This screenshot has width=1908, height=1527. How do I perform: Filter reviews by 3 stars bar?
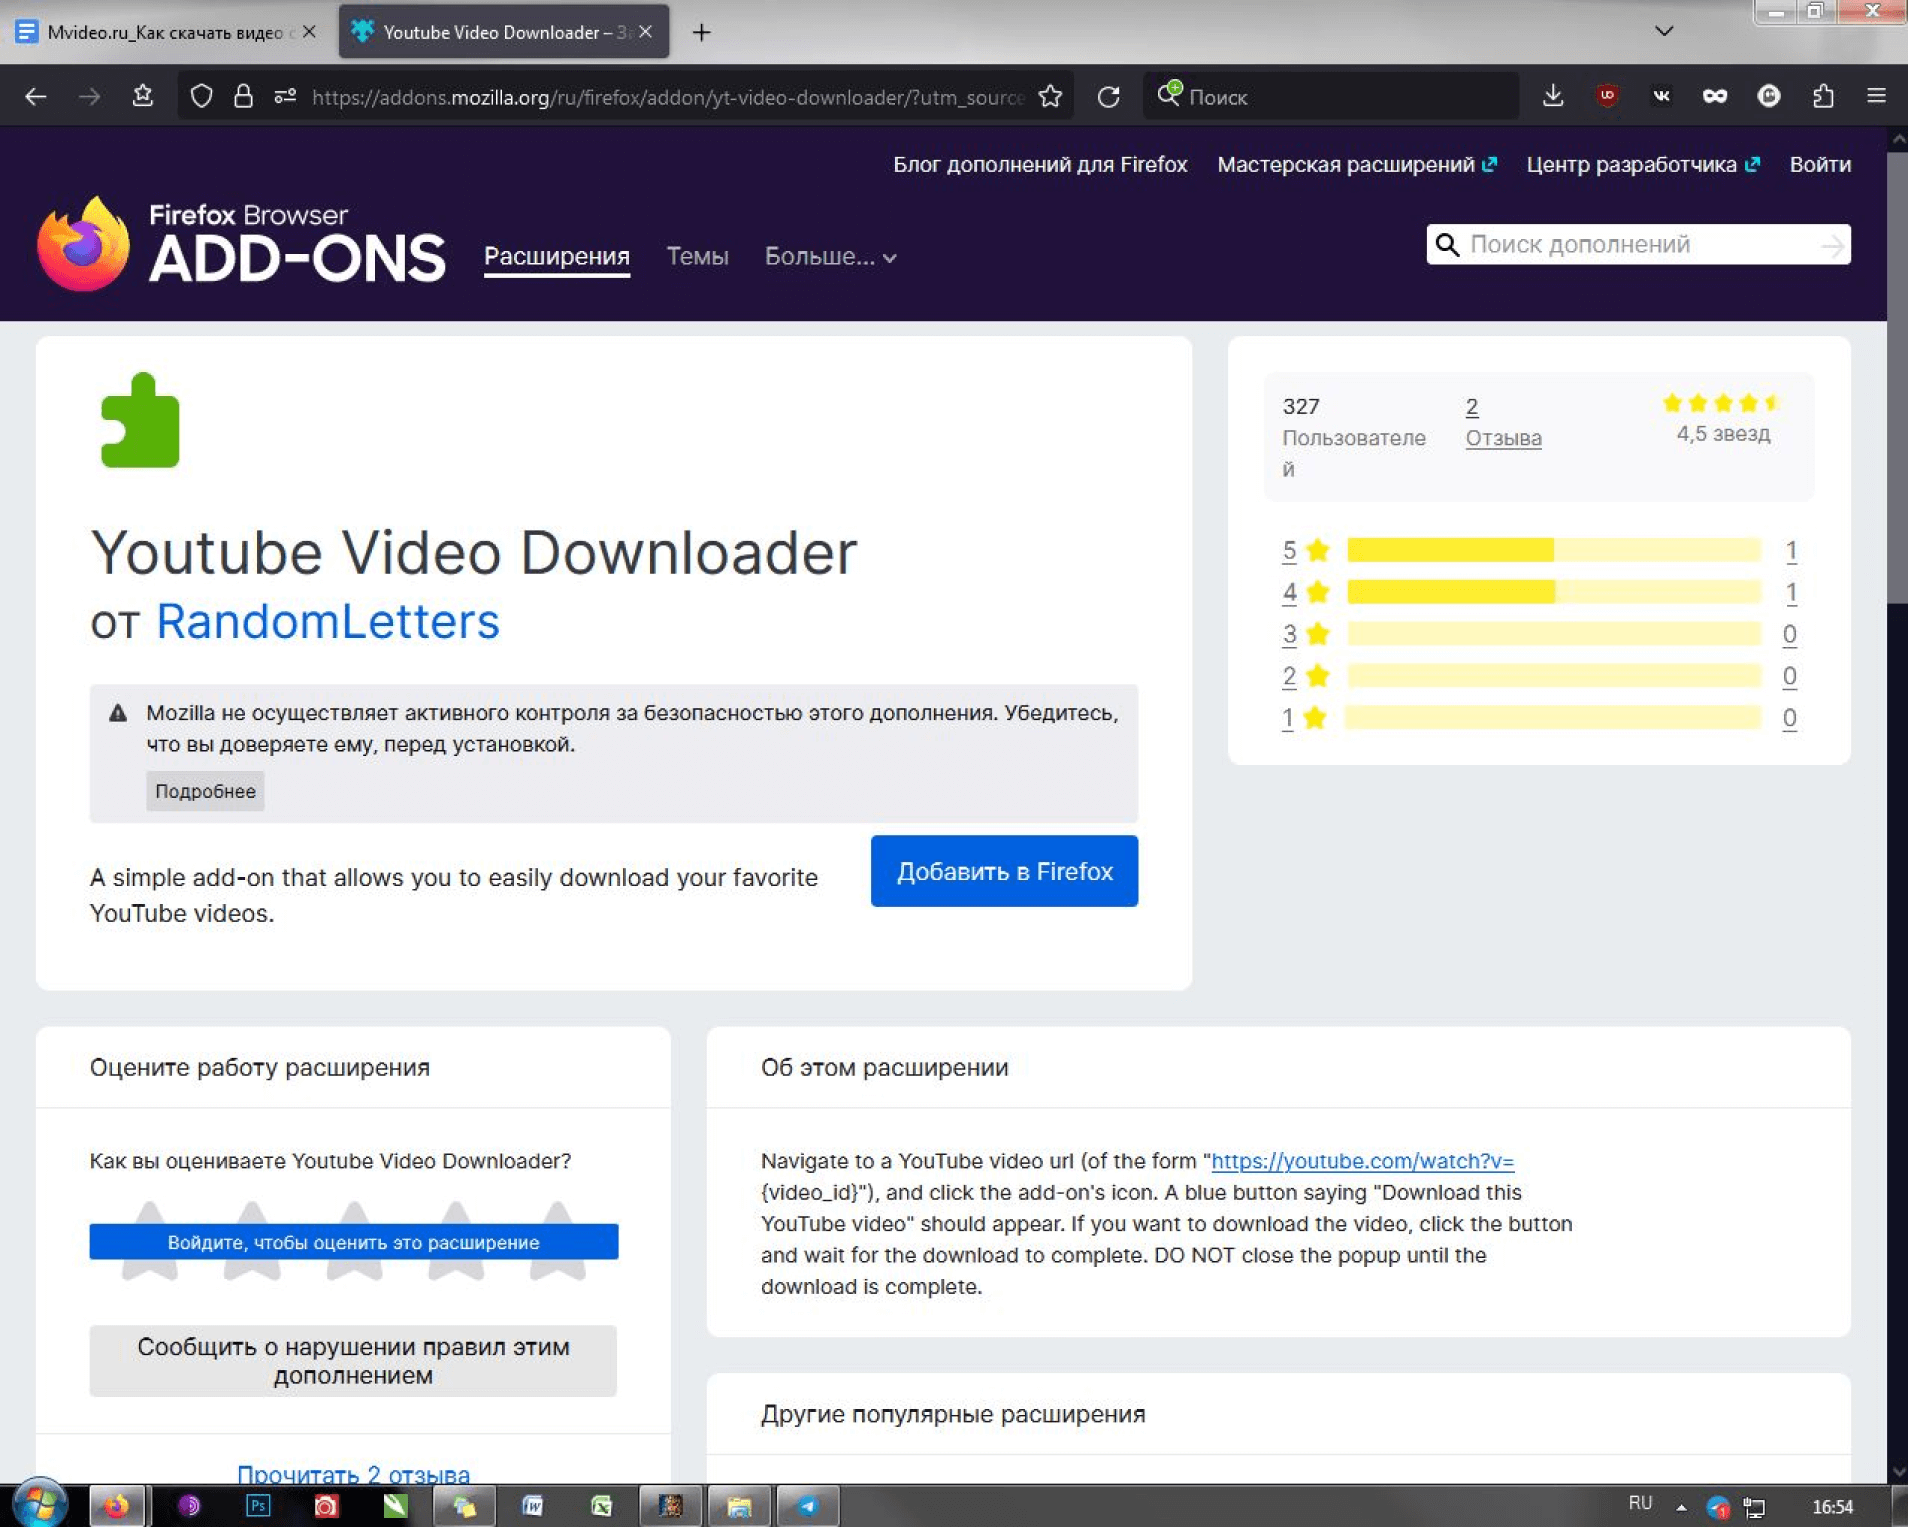pos(1553,634)
